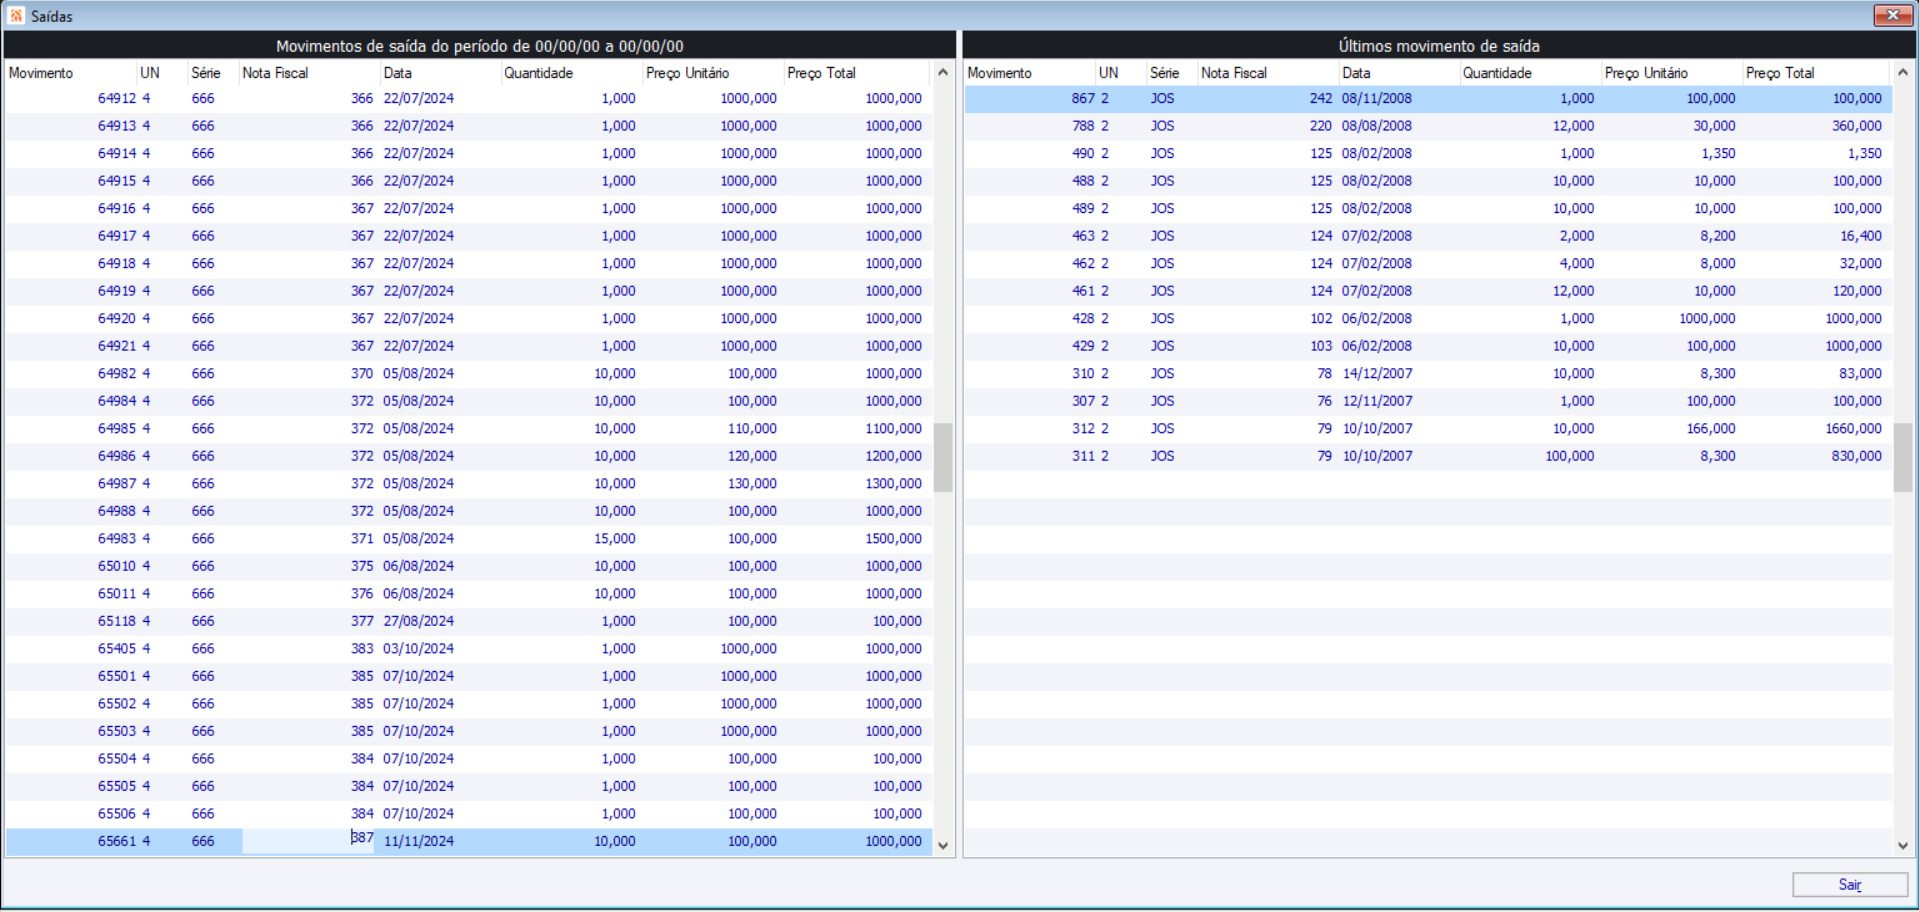
Task: Select movement 64912 in left table
Action: click(469, 99)
